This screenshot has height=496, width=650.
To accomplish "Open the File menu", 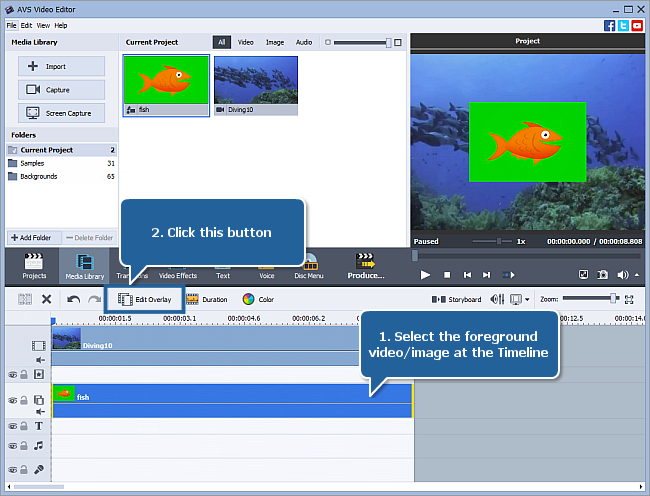I will [11, 26].
